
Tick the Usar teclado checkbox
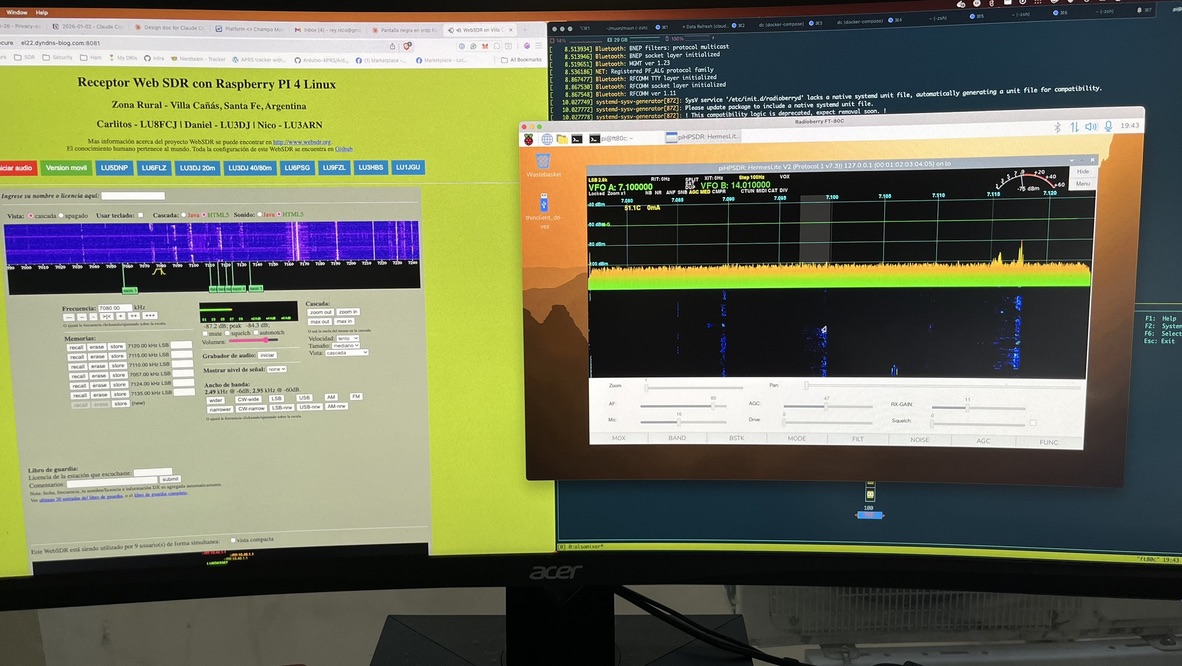coord(140,215)
